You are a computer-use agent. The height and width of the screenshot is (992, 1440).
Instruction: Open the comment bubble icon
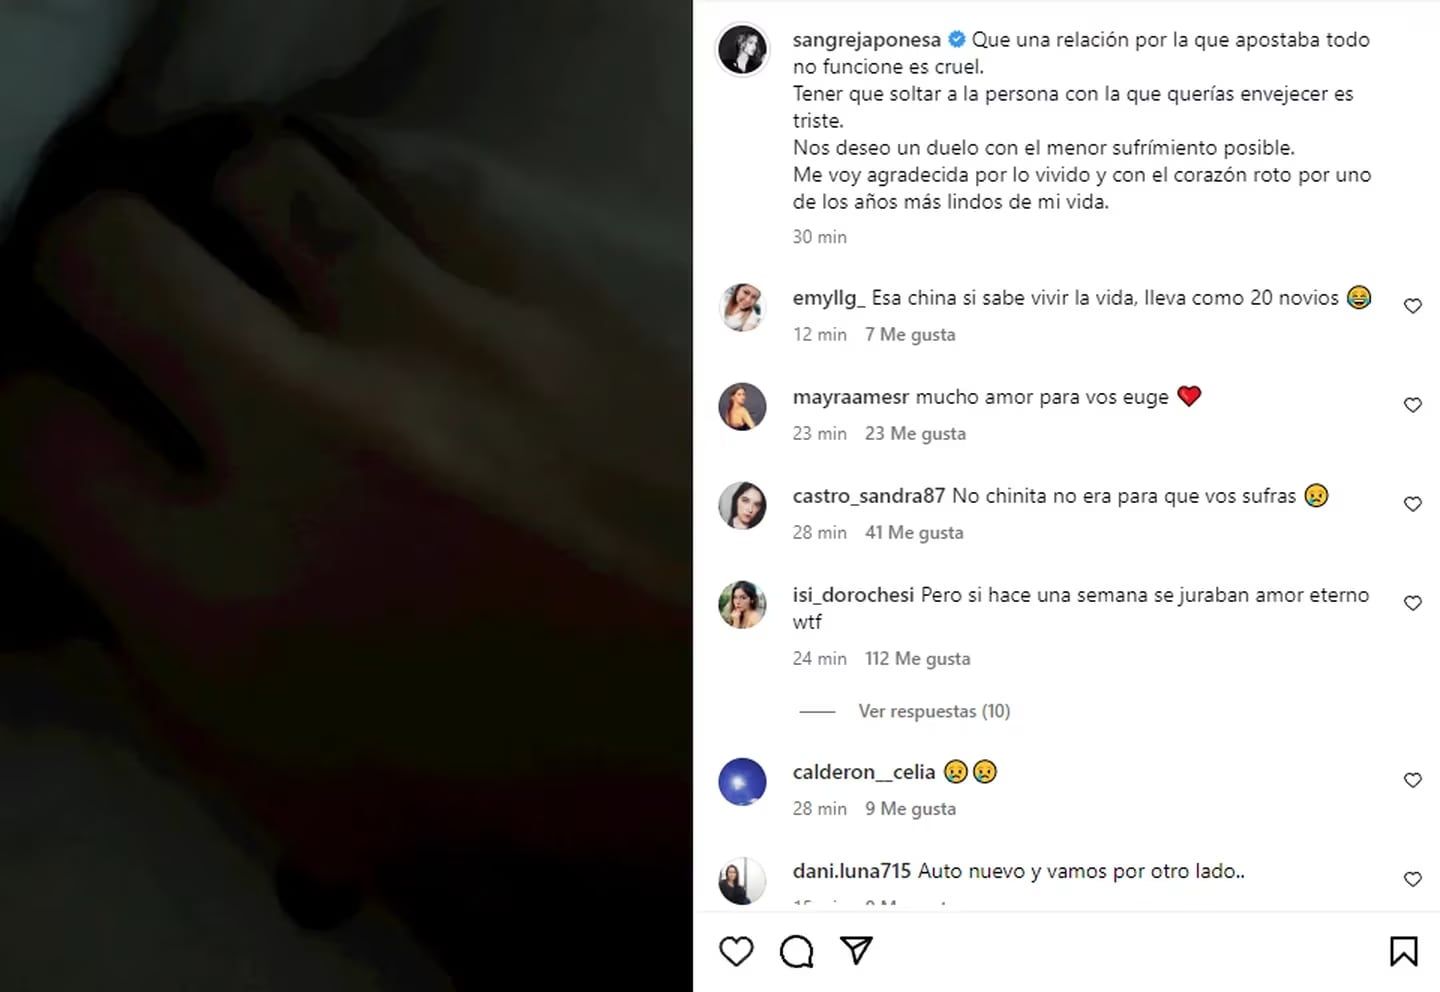pos(796,951)
